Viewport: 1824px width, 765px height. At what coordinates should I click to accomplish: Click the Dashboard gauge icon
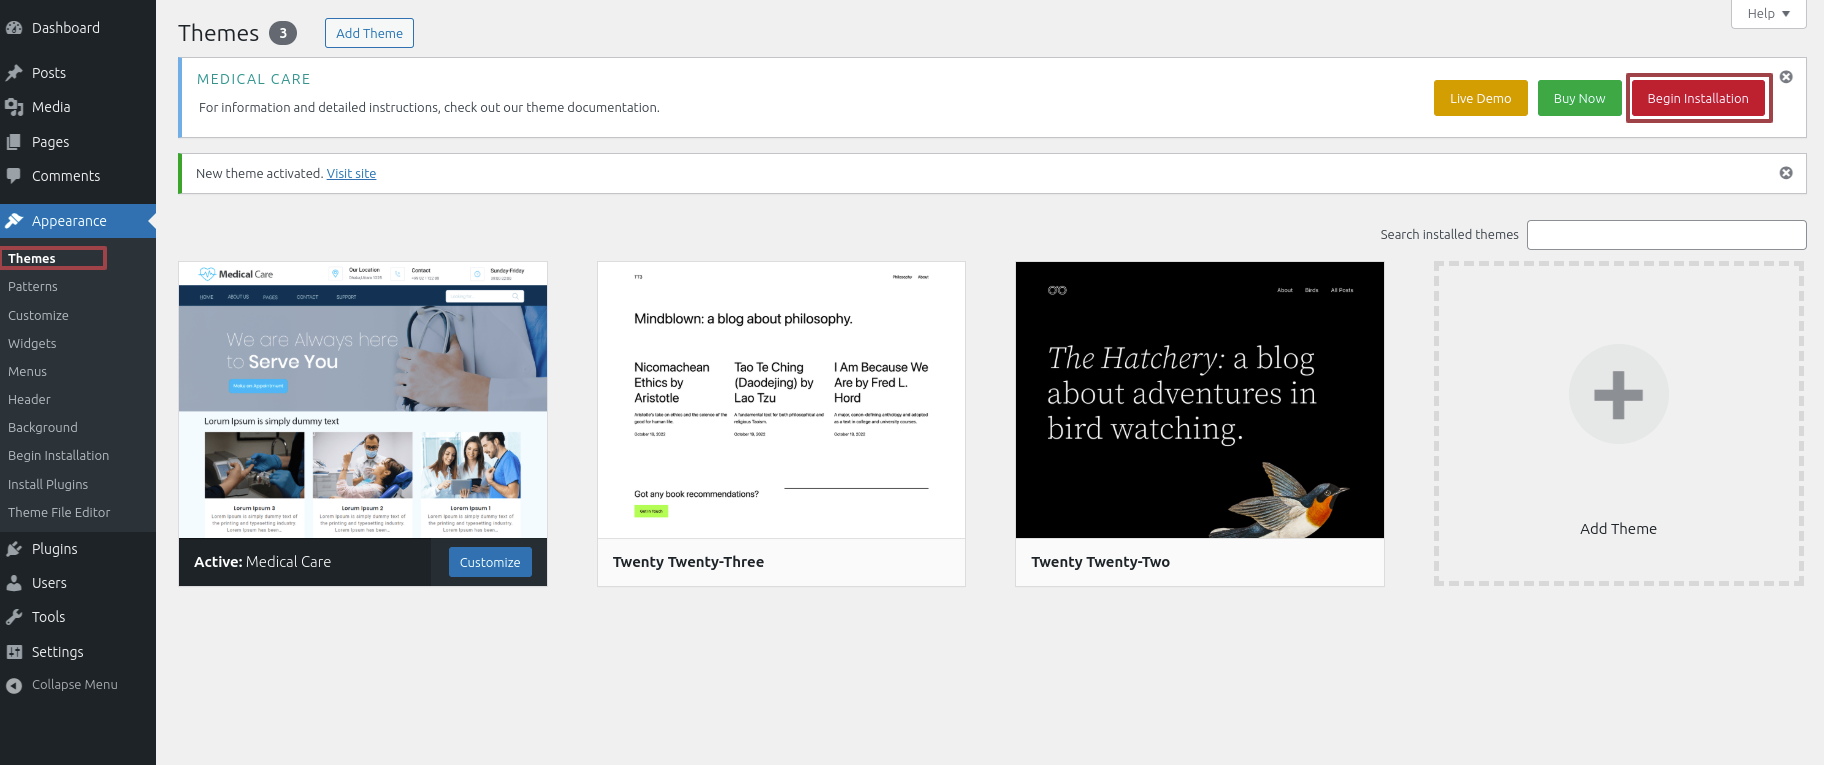14,28
